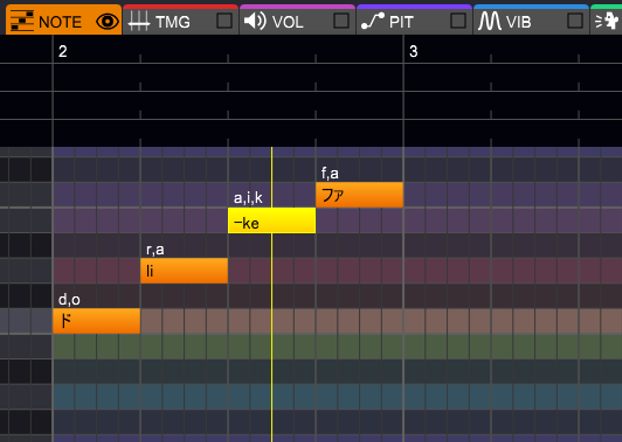Jump to measure 2 marker
Screen dimensions: 622x442
tap(63, 51)
